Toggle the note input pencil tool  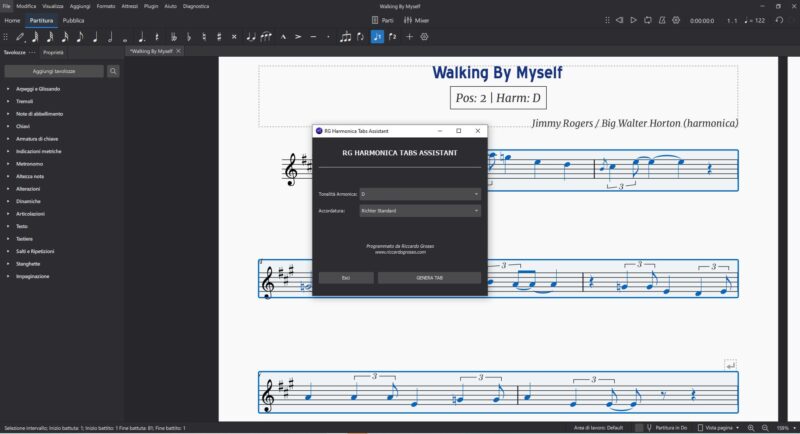20,37
